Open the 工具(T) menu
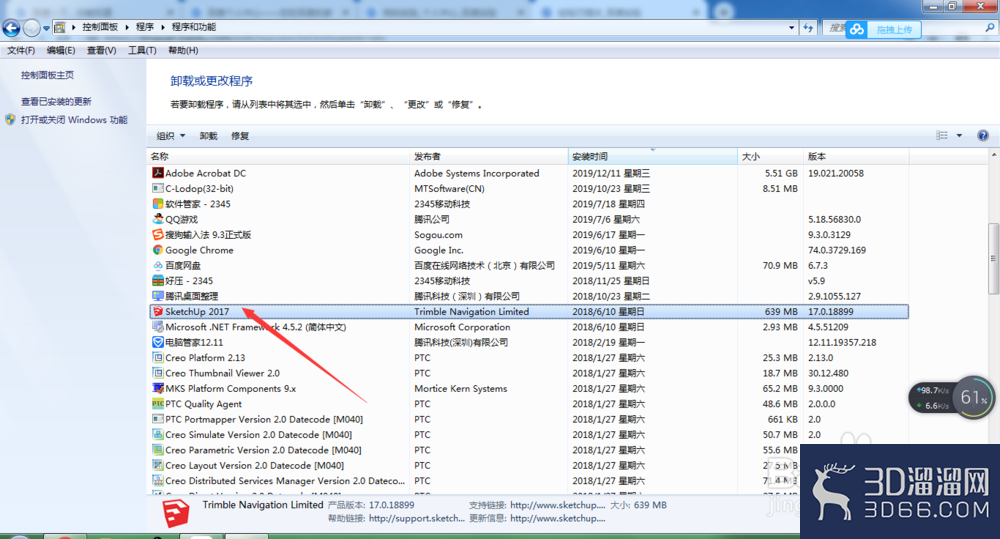 click(142, 50)
